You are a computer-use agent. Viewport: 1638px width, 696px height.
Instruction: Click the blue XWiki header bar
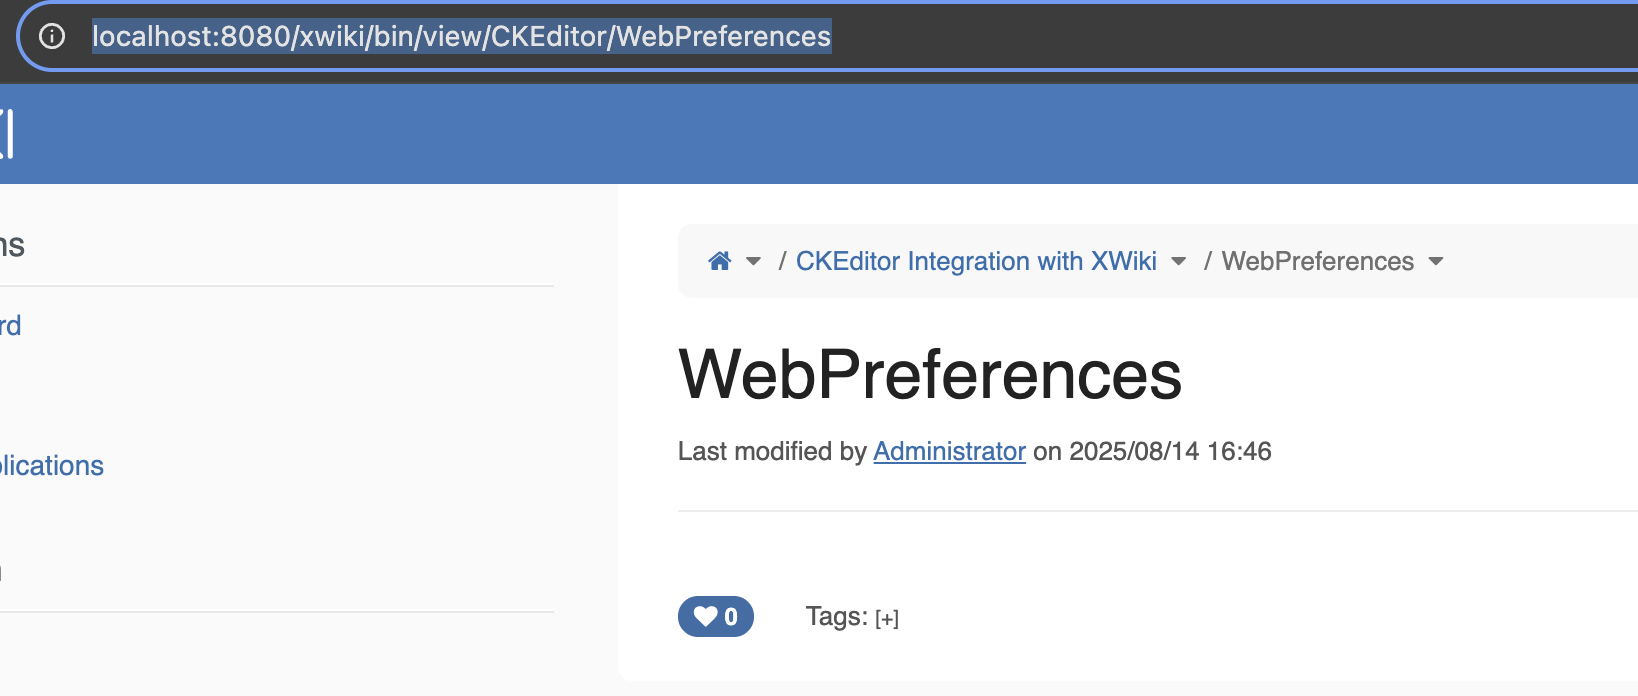[800, 134]
